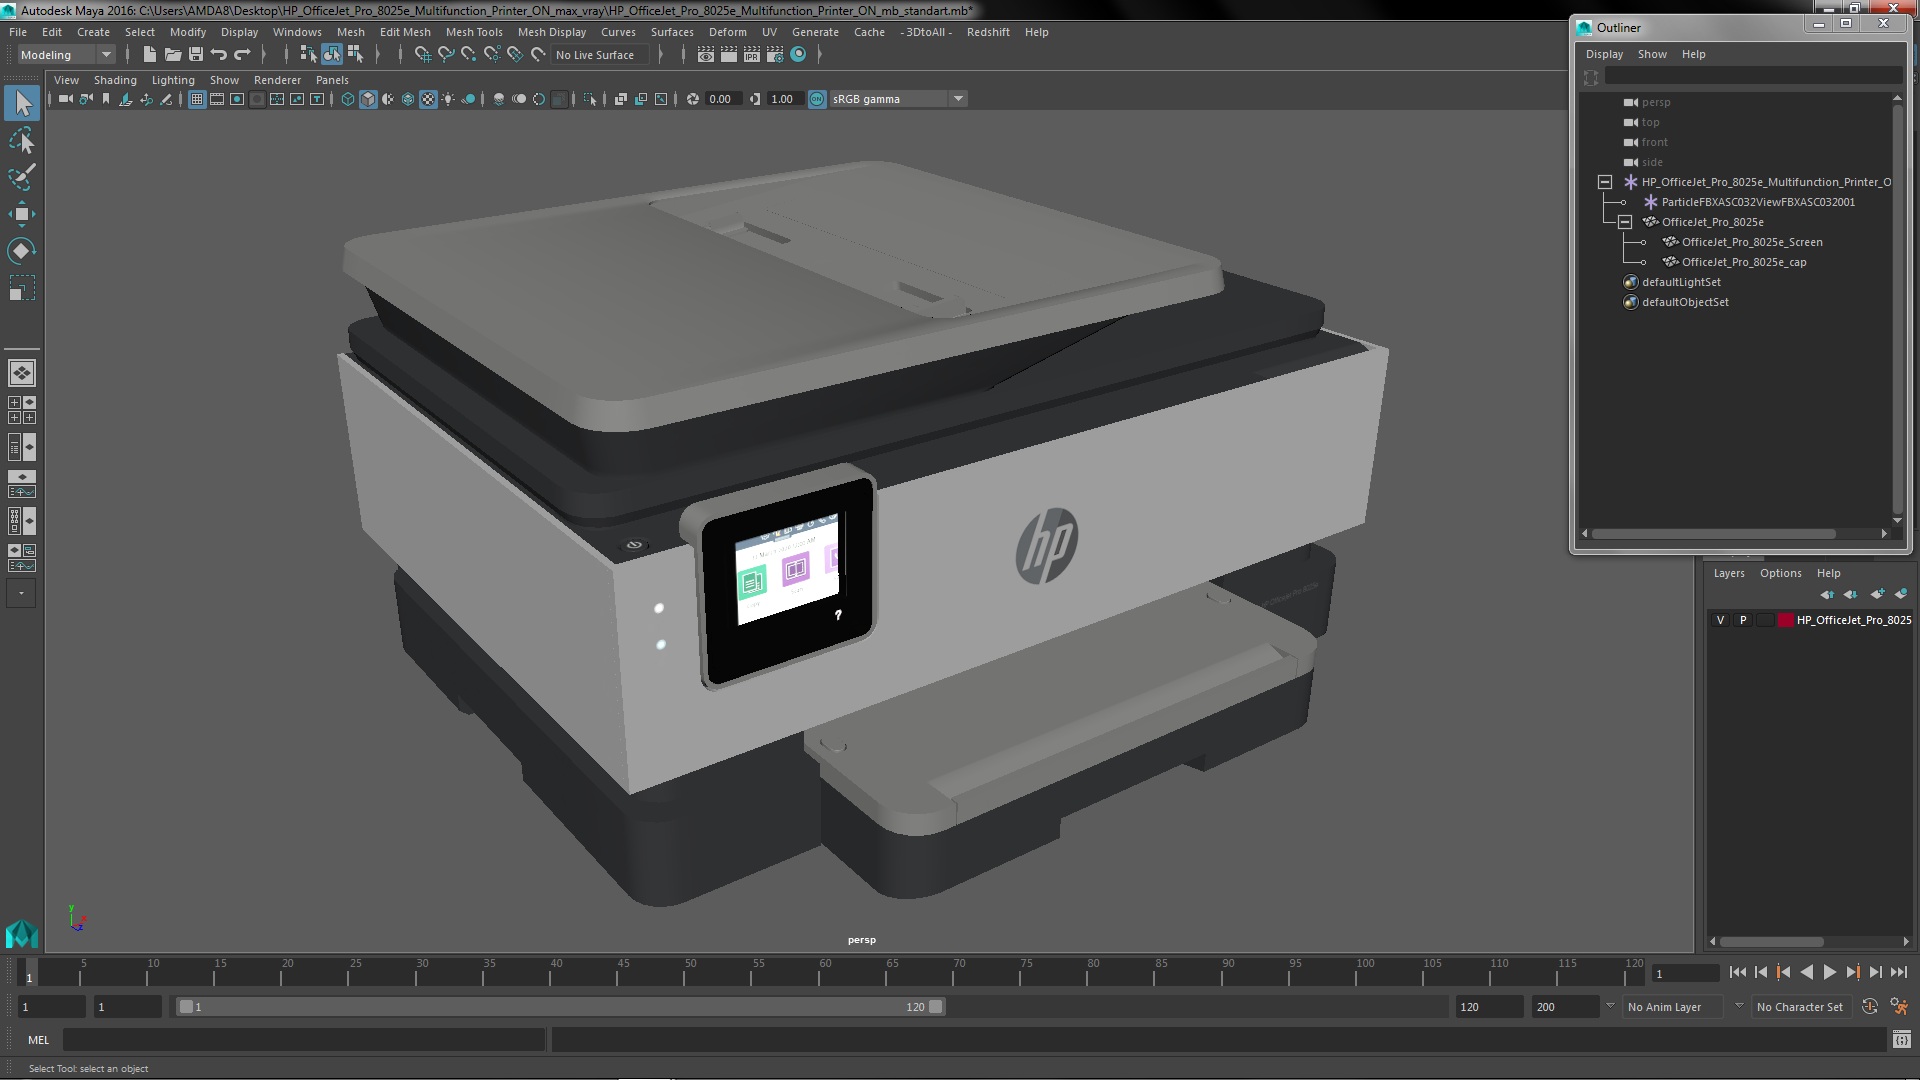Click the Paint Selection tool

[21, 178]
